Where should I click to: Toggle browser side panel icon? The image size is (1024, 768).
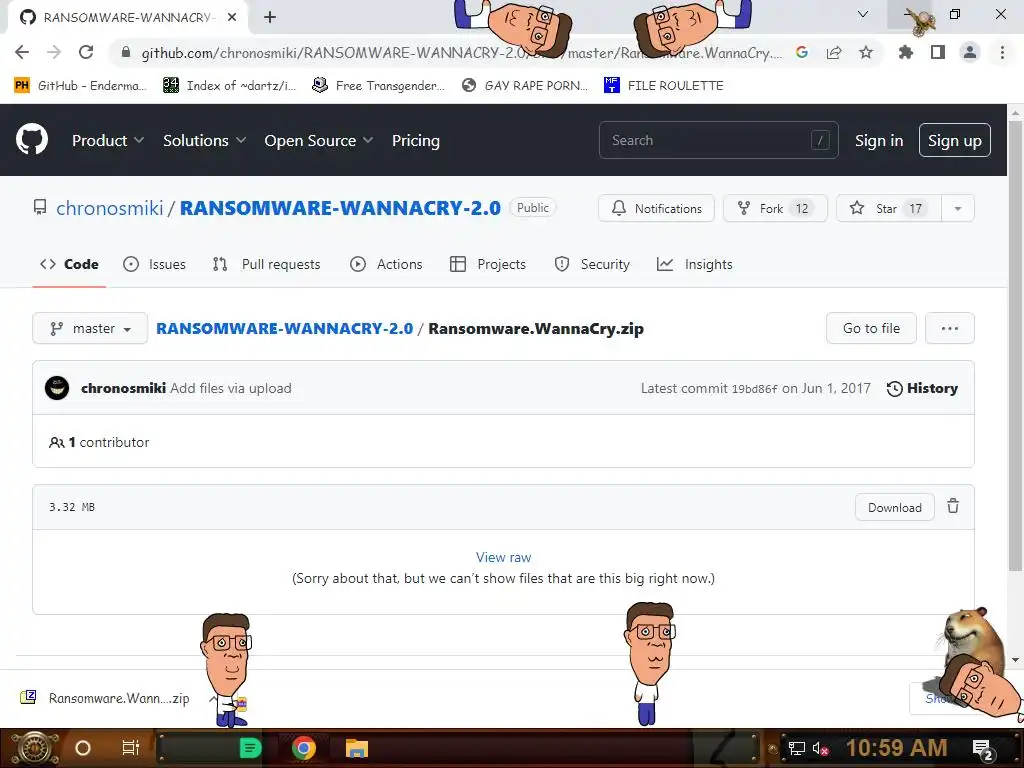click(x=938, y=52)
